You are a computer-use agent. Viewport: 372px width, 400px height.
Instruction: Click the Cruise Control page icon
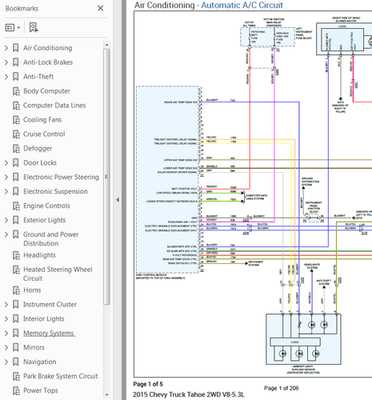(x=16, y=134)
